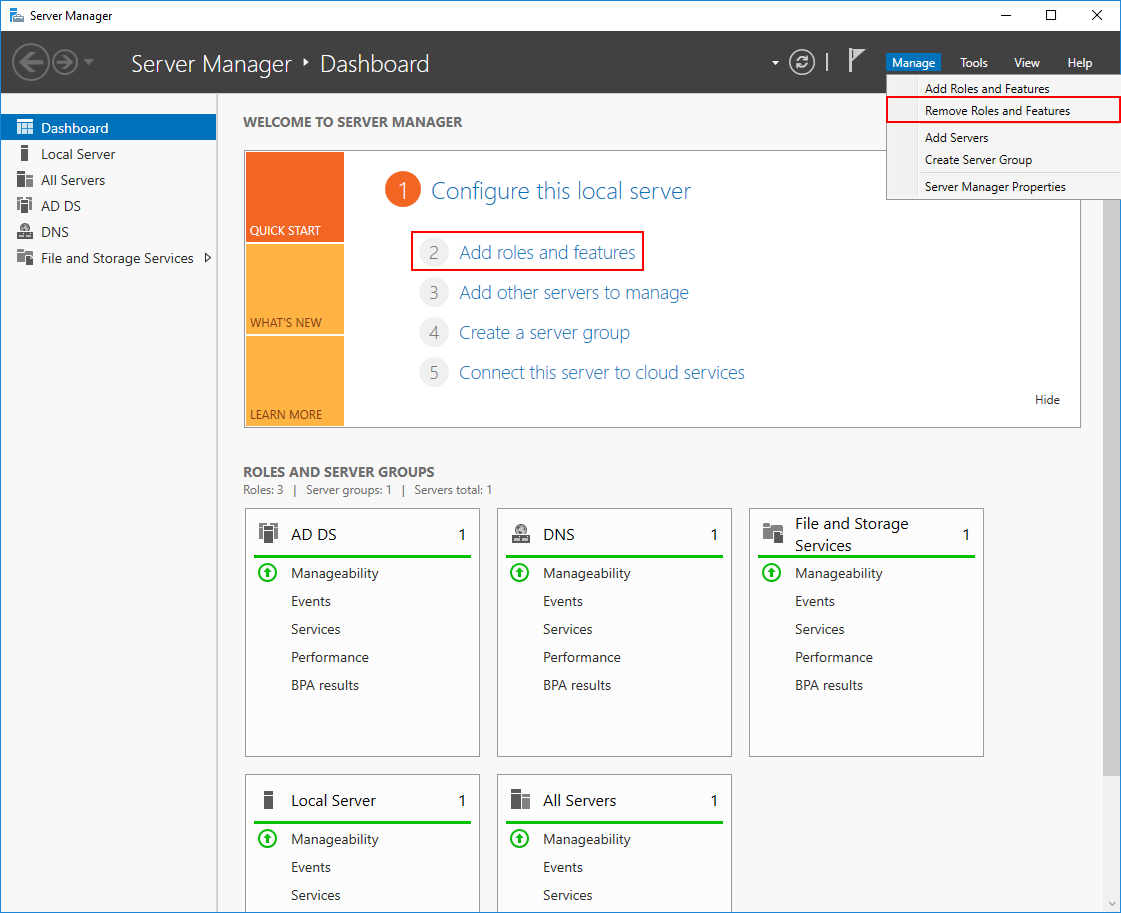
Task: Click All Servers Manageability status icon
Action: (520, 839)
